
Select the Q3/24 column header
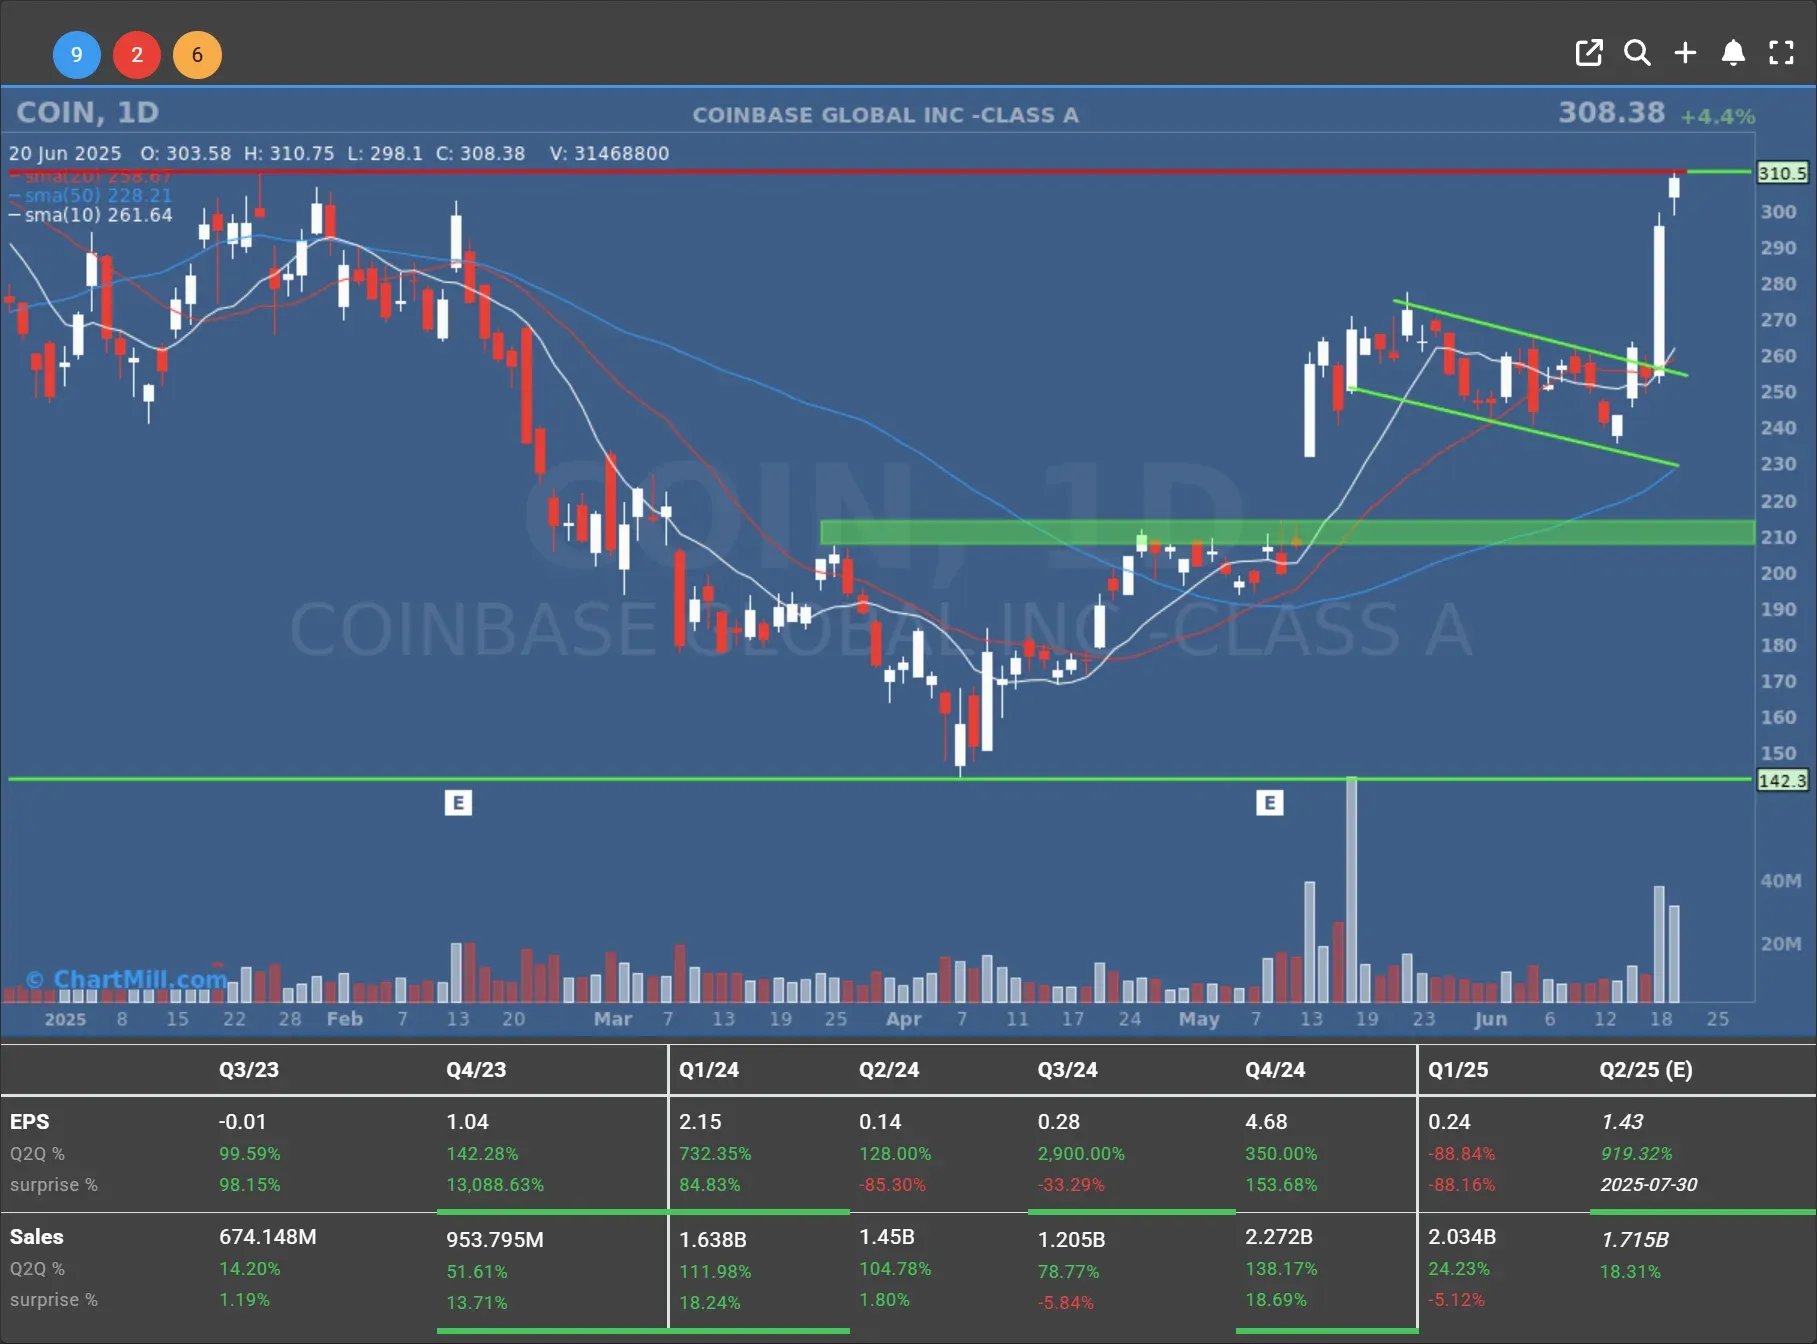(x=1067, y=1069)
